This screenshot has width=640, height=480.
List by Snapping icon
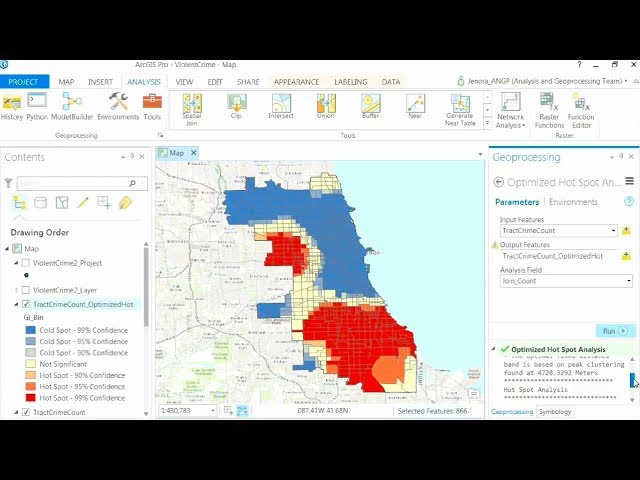coord(104,202)
